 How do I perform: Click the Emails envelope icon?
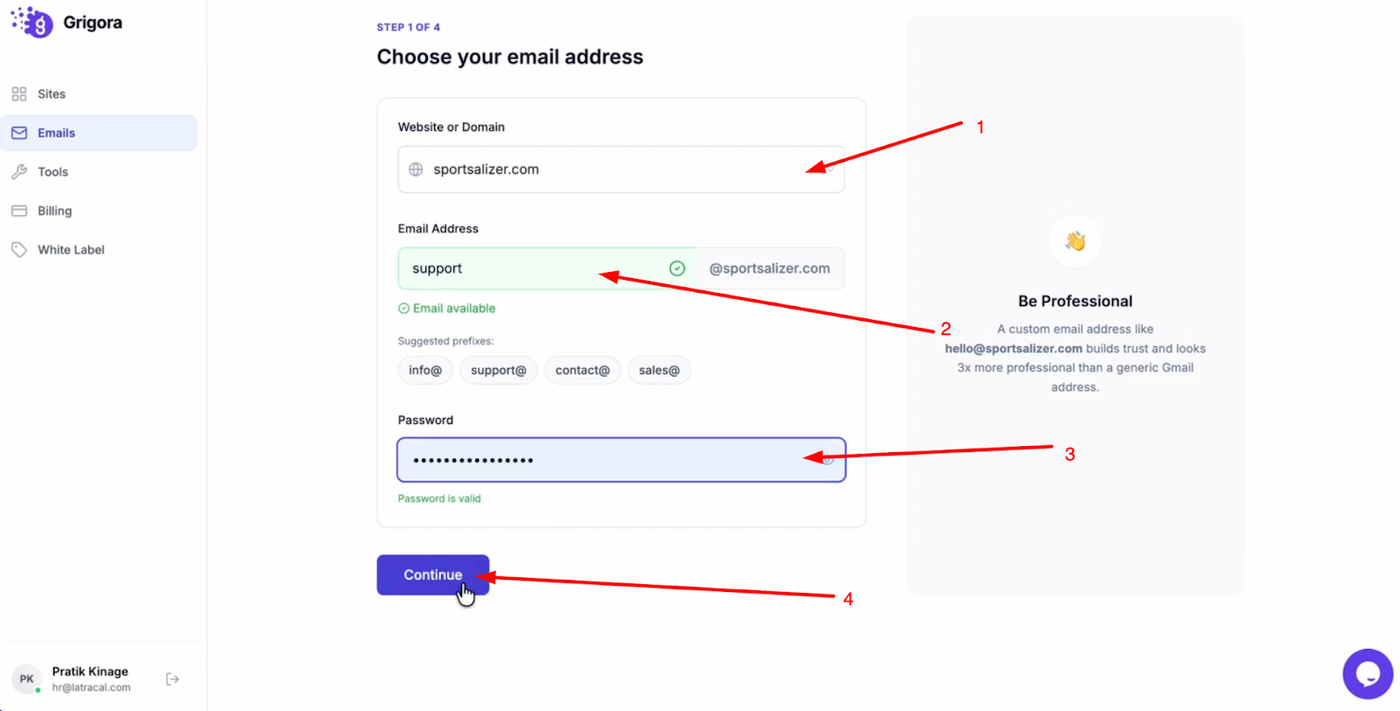[19, 133]
